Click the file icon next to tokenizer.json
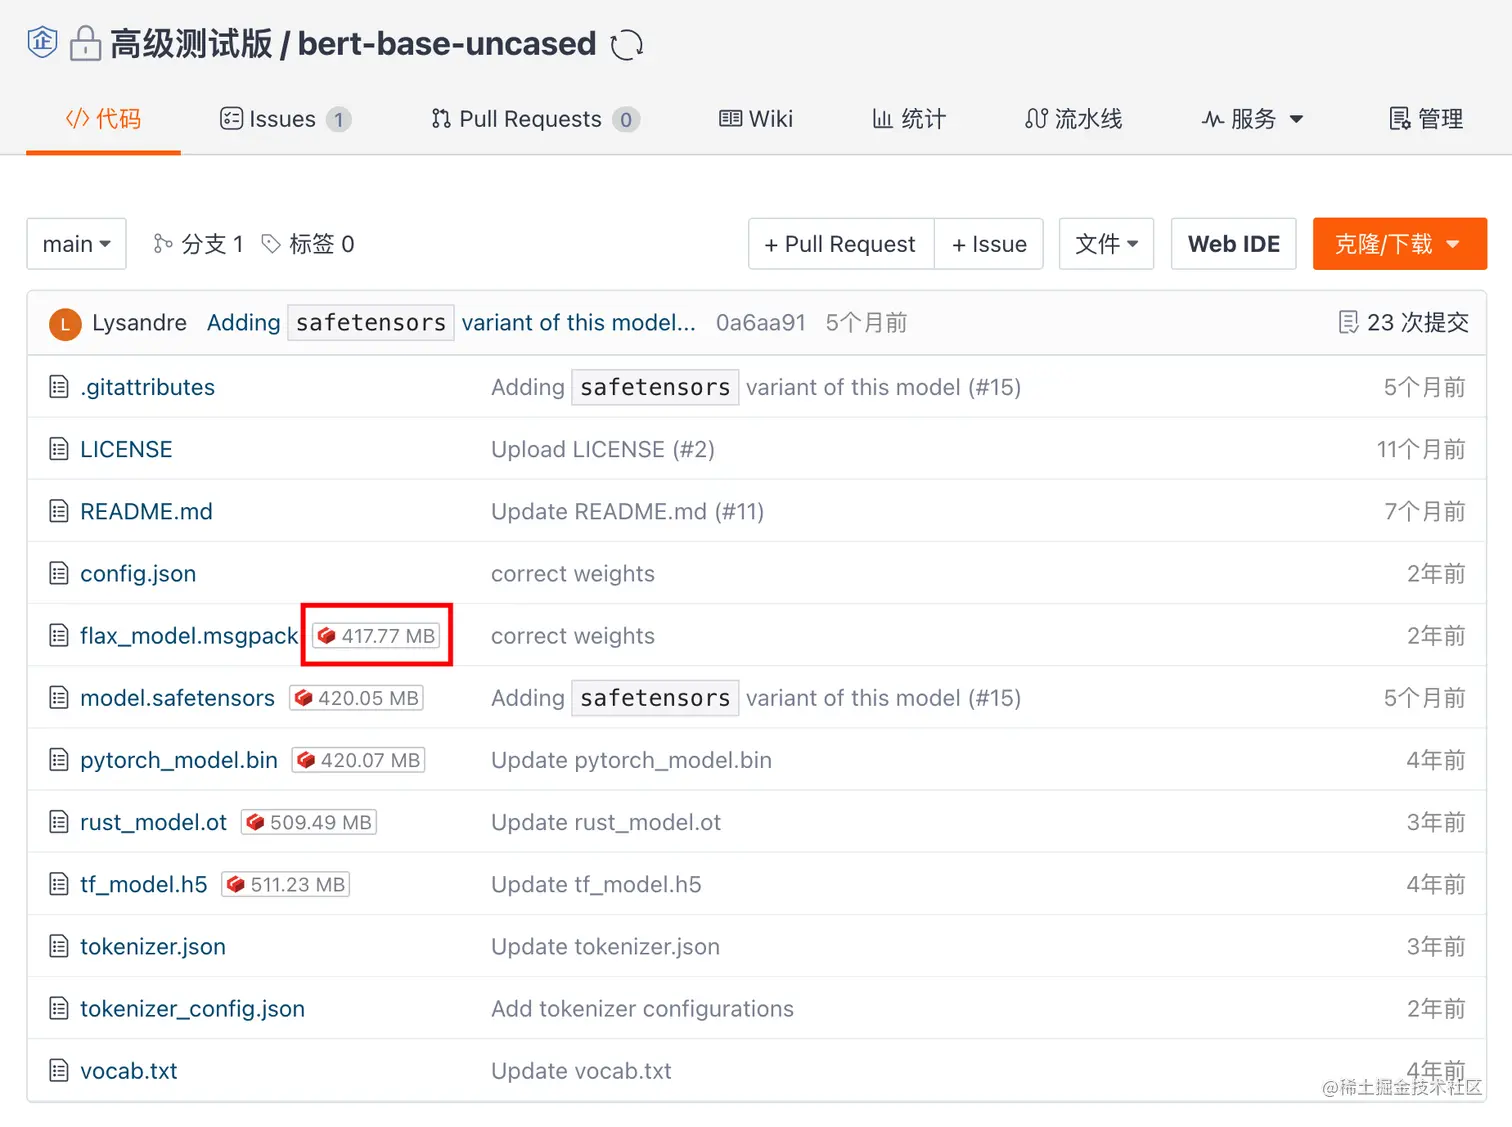The height and width of the screenshot is (1127, 1512). tap(59, 946)
